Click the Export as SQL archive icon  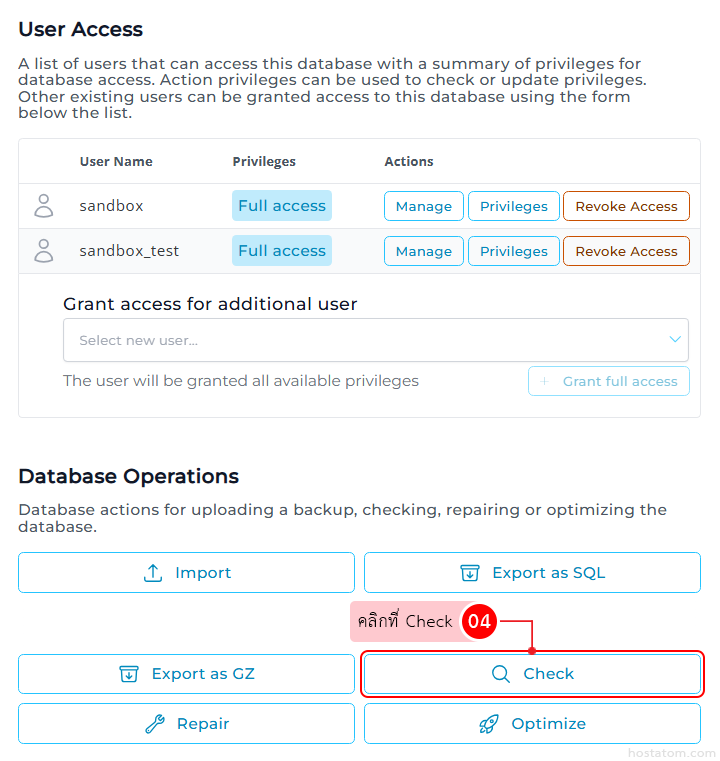click(x=470, y=573)
